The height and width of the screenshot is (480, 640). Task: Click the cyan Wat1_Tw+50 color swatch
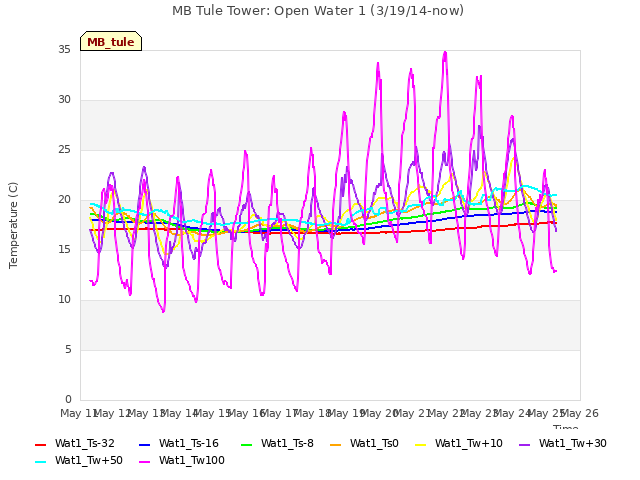click(40, 462)
